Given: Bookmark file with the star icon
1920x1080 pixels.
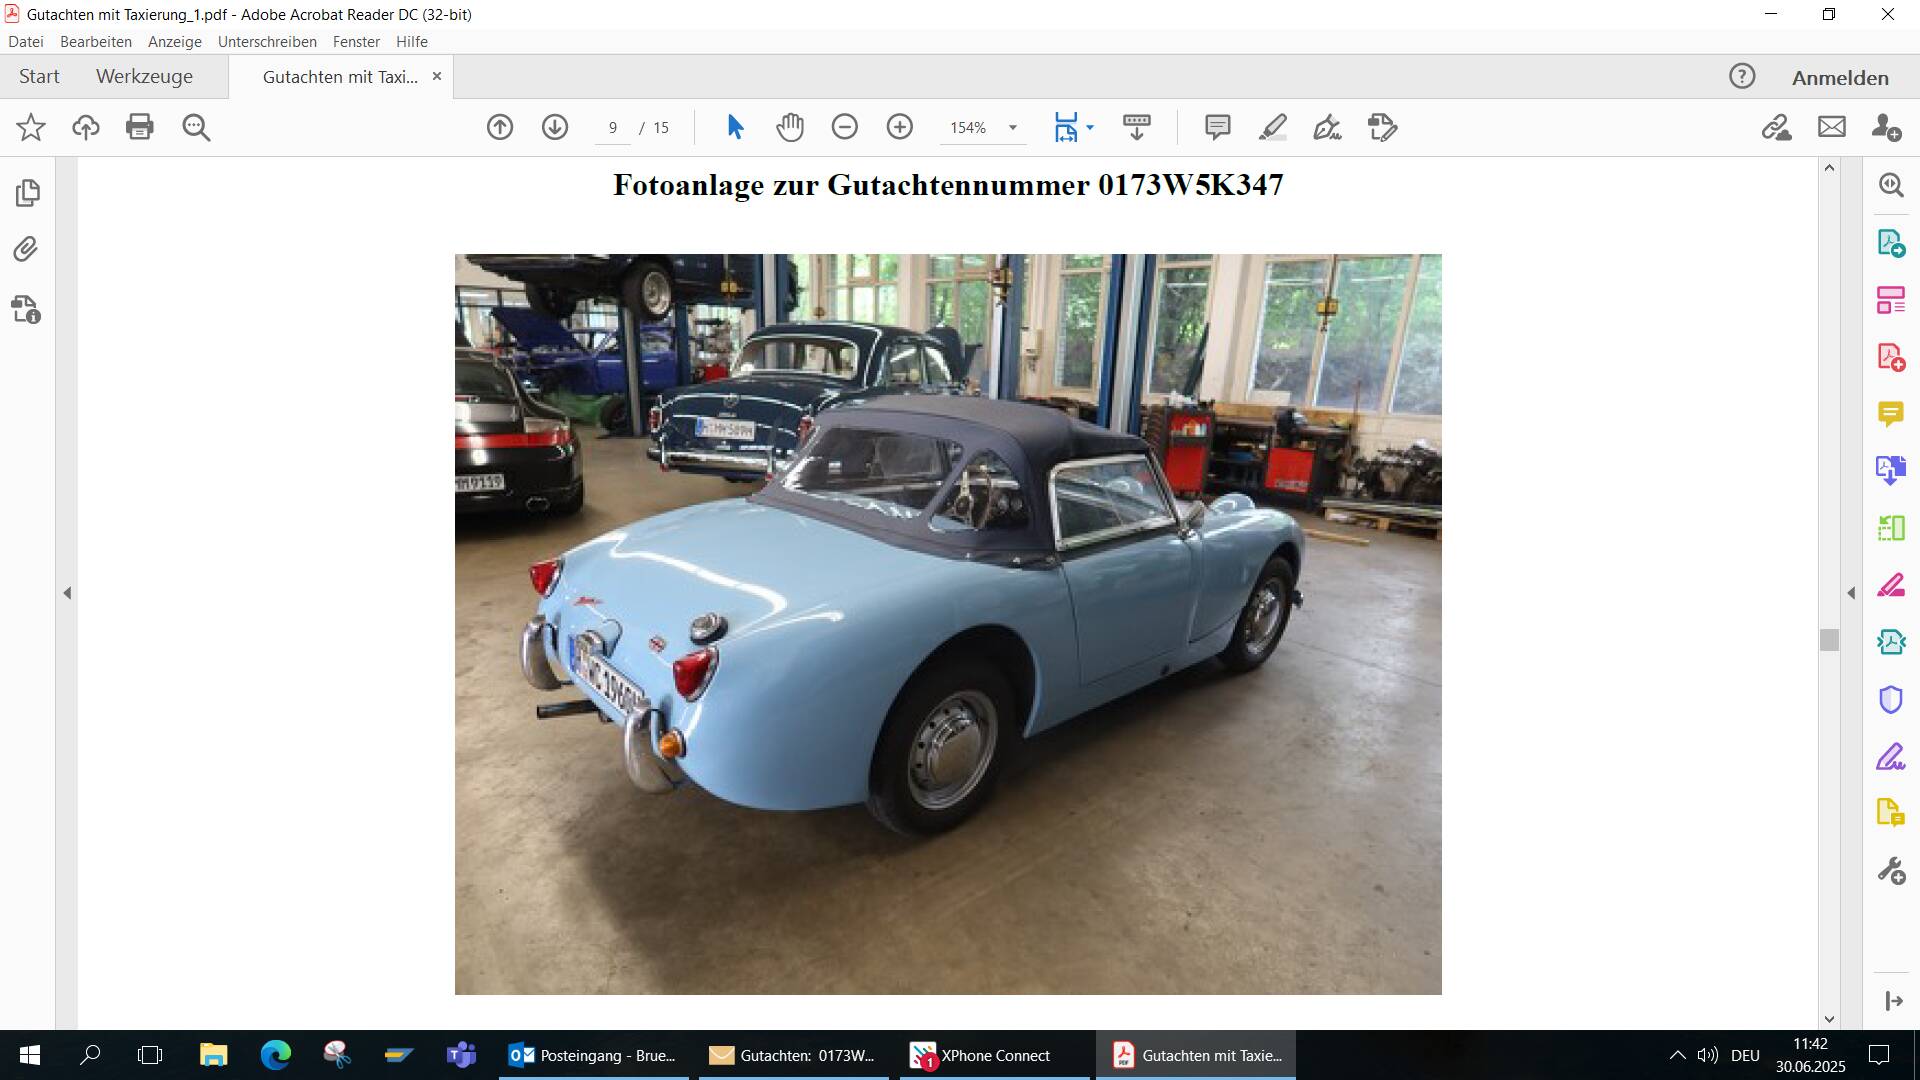Looking at the screenshot, I should click(x=31, y=127).
